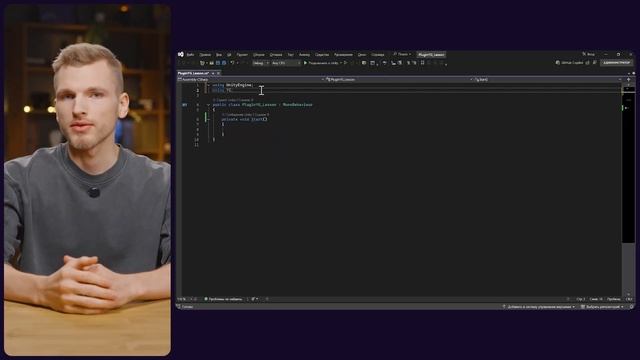Close the PluginYG_Lesson.cs tab

(218, 73)
